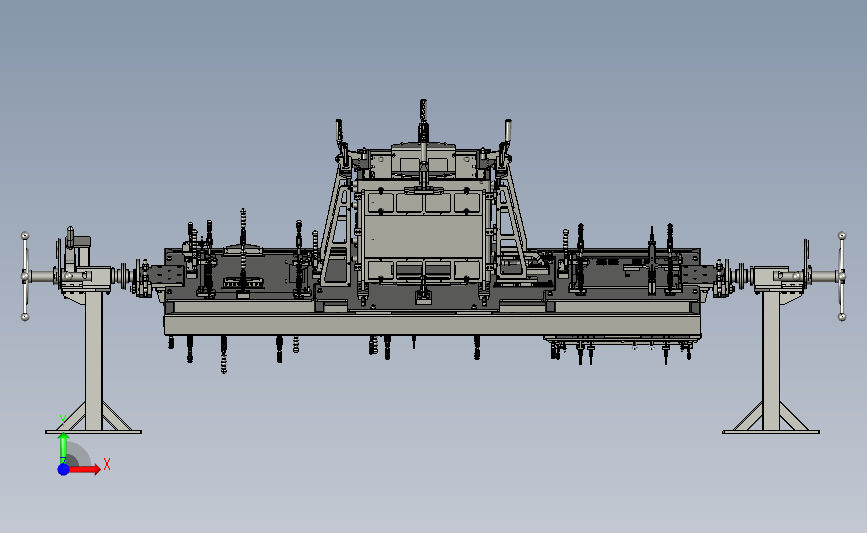
Task: Select the left support stand column
Action: (93, 360)
